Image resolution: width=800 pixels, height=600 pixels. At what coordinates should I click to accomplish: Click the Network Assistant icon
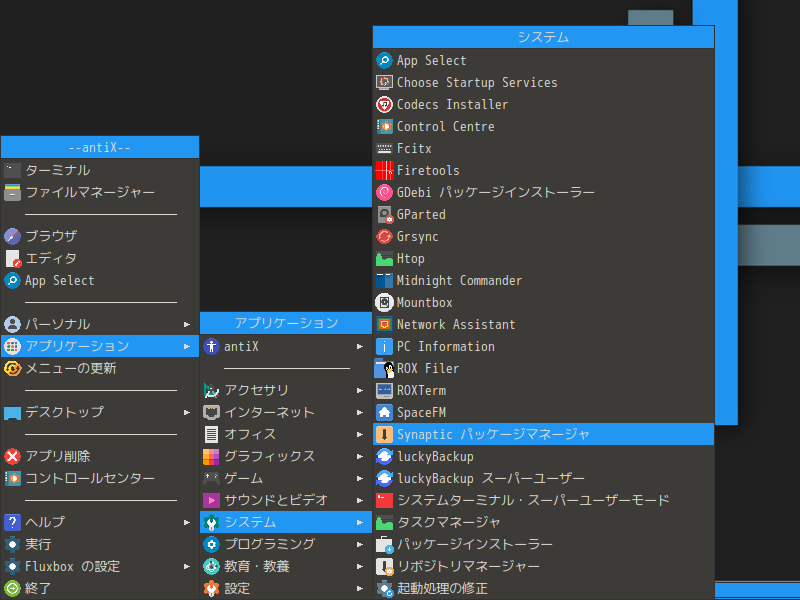click(384, 324)
